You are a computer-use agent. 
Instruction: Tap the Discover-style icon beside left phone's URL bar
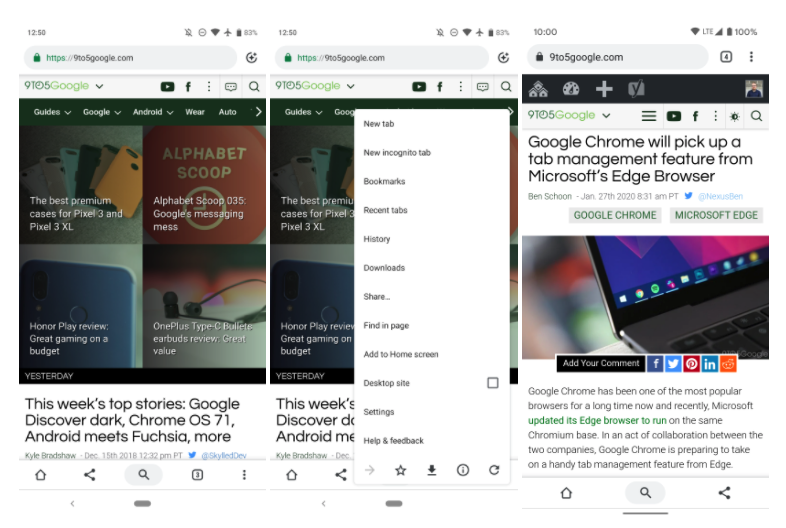click(252, 58)
